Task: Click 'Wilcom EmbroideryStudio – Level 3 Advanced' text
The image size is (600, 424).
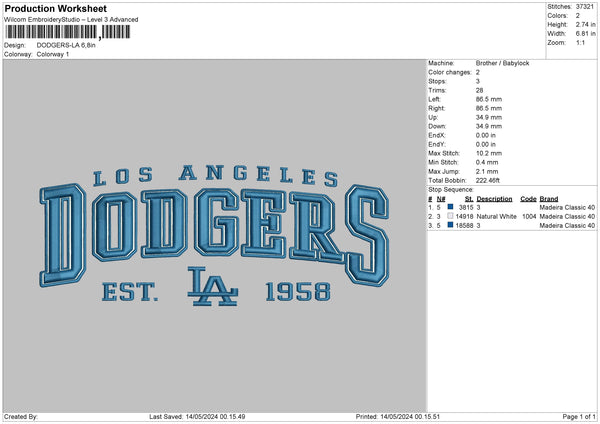Action: (x=71, y=20)
